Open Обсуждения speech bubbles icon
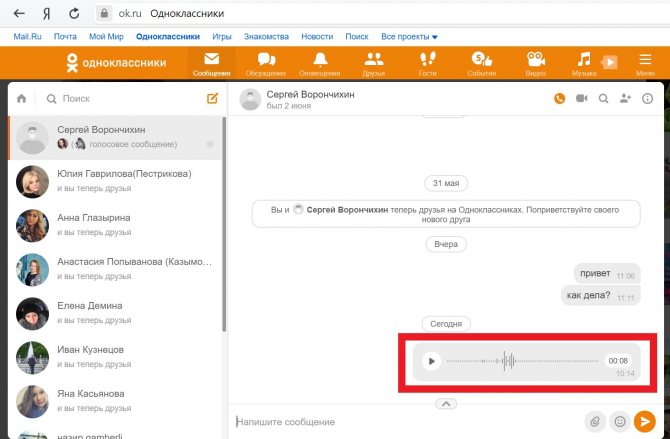Image resolution: width=670 pixels, height=439 pixels. coord(266,63)
